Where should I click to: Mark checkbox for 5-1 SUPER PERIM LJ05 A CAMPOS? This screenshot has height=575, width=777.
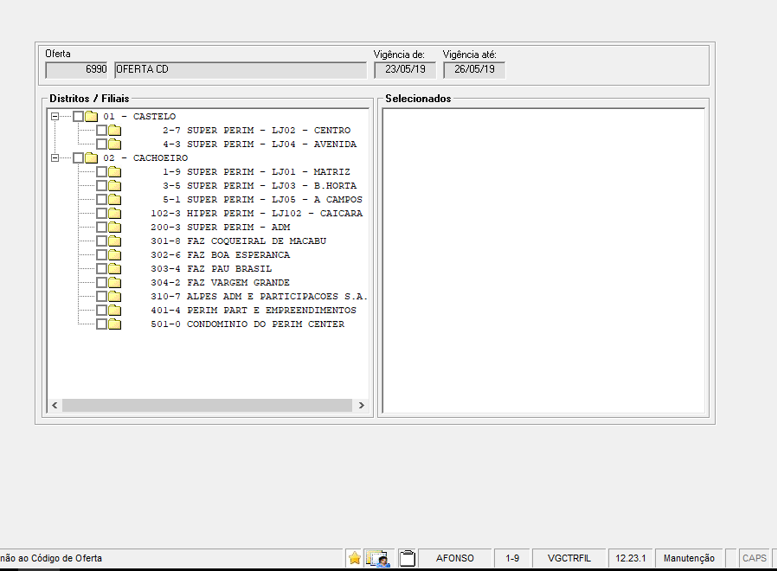tap(102, 200)
